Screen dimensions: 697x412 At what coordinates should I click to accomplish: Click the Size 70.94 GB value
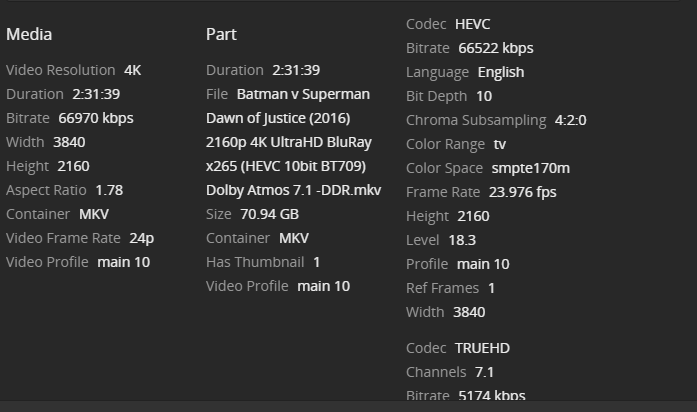coord(269,214)
